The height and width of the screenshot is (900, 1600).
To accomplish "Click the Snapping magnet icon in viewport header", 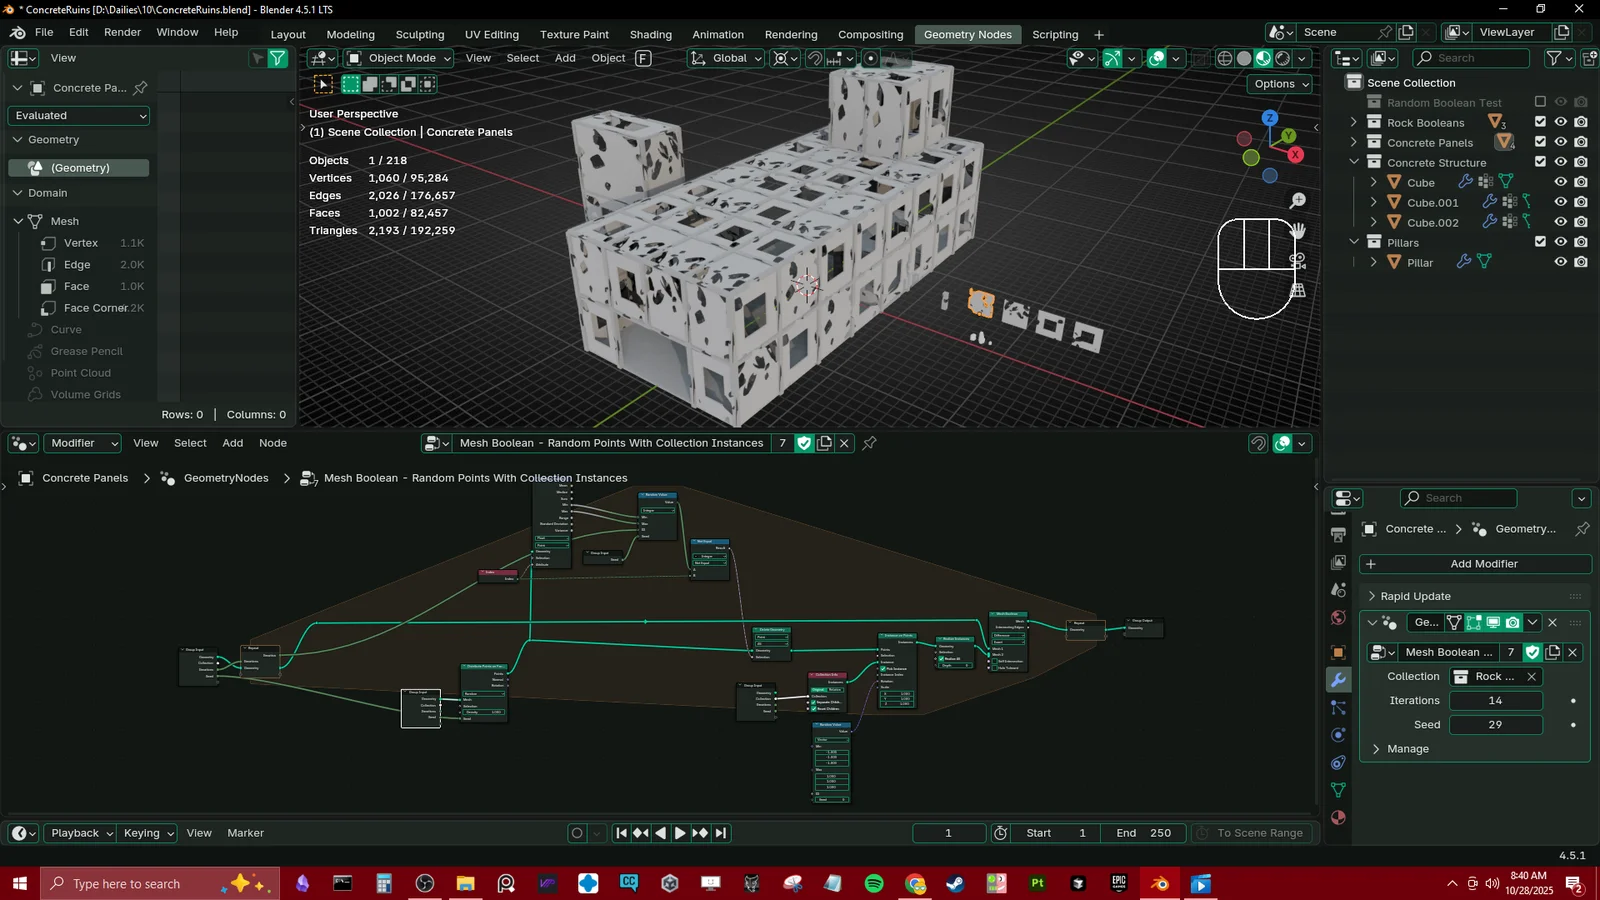I will pos(816,58).
